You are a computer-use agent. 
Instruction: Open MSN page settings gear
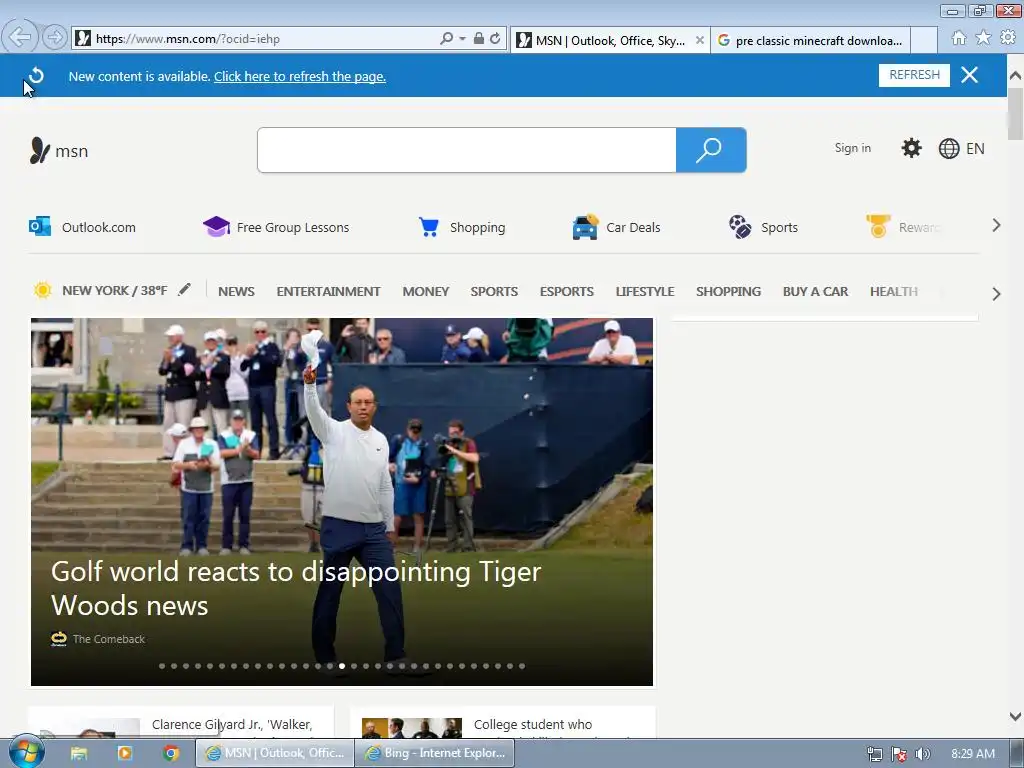(x=911, y=148)
